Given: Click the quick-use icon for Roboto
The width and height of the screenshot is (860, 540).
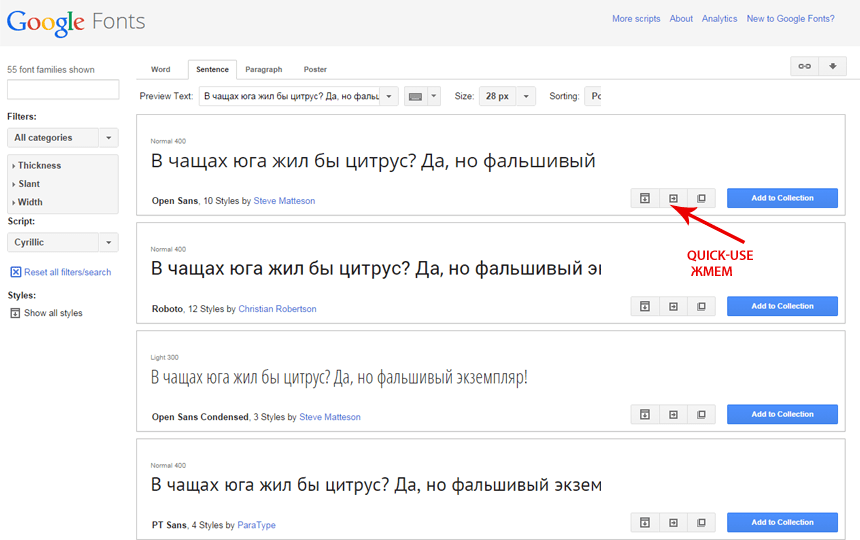Looking at the screenshot, I should [x=673, y=306].
